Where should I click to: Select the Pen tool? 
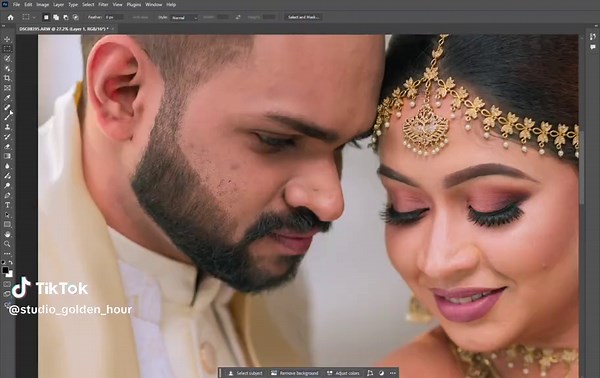coord(7,195)
